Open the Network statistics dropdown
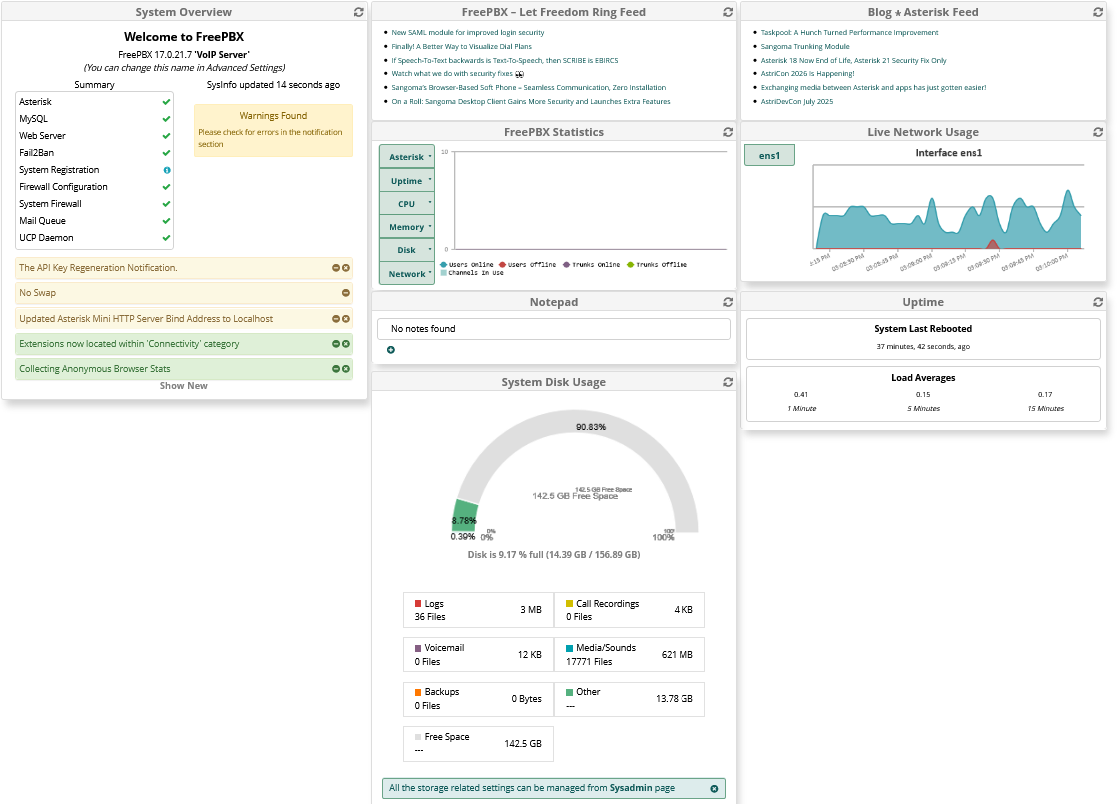1118x804 pixels. click(x=407, y=273)
